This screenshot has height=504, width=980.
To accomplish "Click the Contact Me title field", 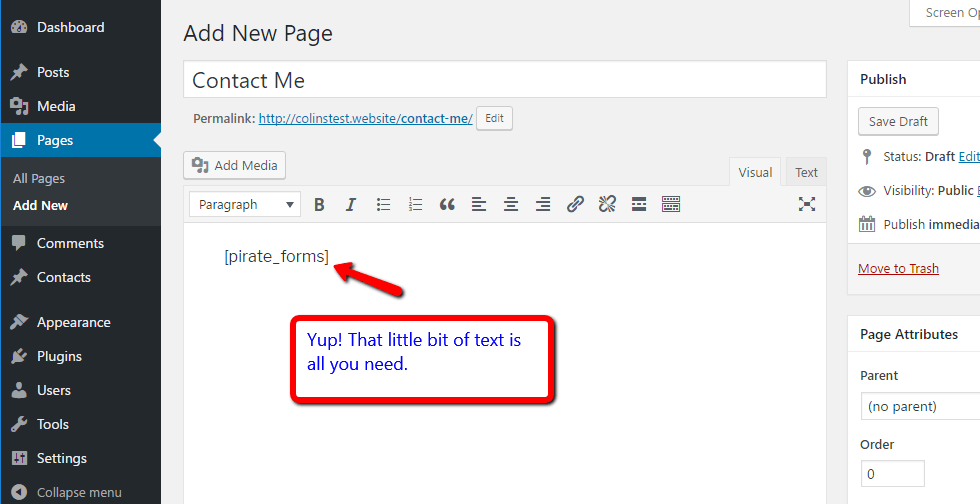I will click(505, 79).
